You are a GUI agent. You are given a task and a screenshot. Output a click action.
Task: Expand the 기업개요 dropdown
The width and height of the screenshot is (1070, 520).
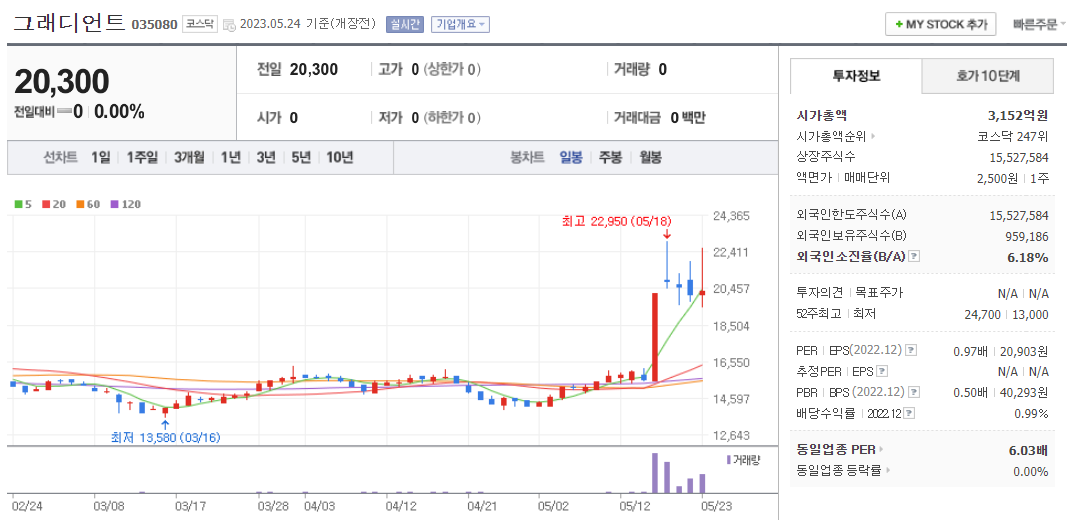click(460, 25)
